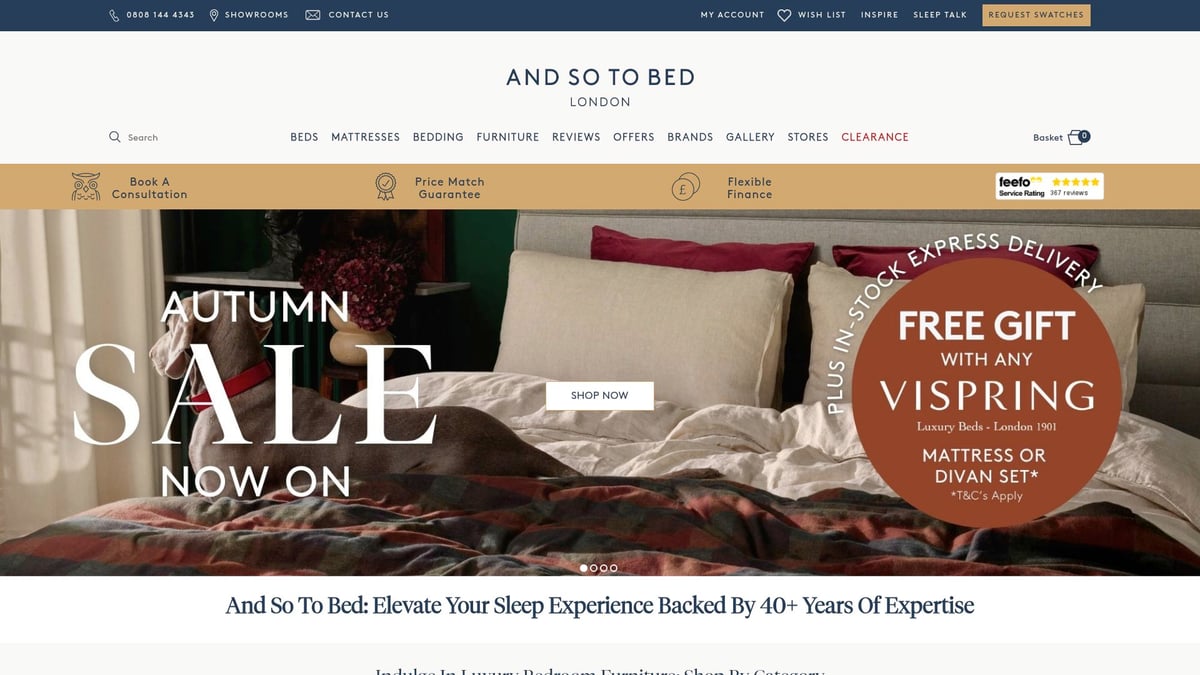Select the second carousel slide dot
This screenshot has width=1200, height=675.
pos(594,568)
